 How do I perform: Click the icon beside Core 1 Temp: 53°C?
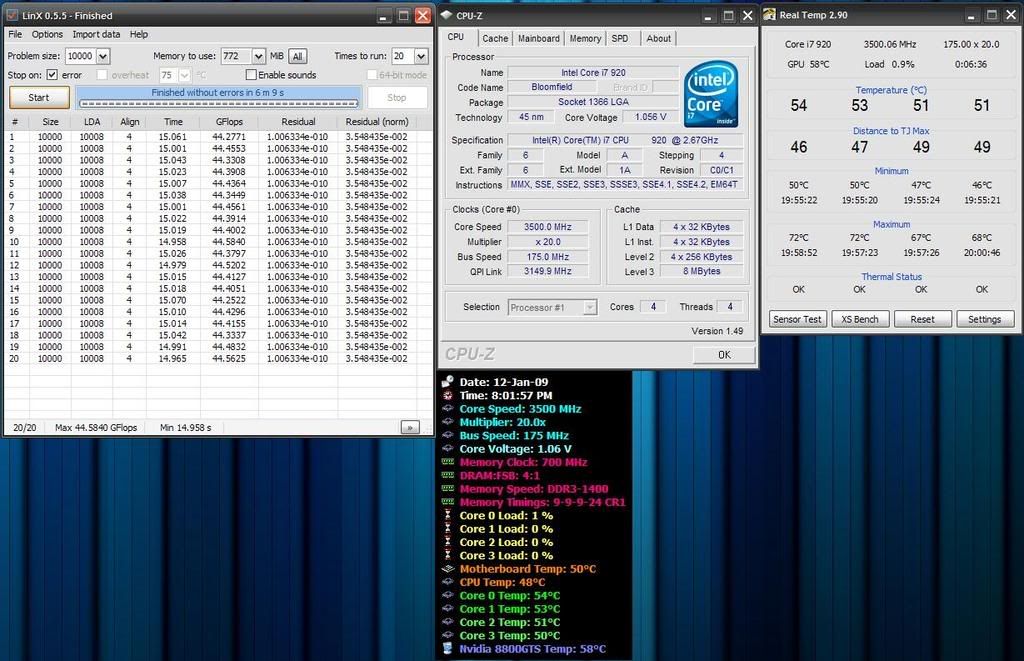[x=447, y=608]
